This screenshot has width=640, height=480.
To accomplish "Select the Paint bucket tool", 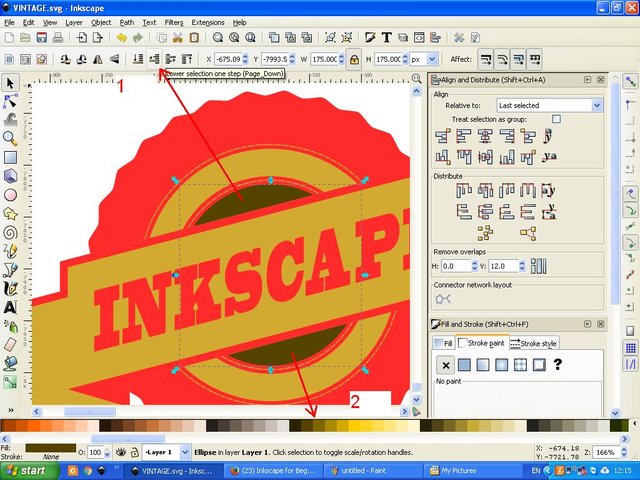I will point(10,363).
